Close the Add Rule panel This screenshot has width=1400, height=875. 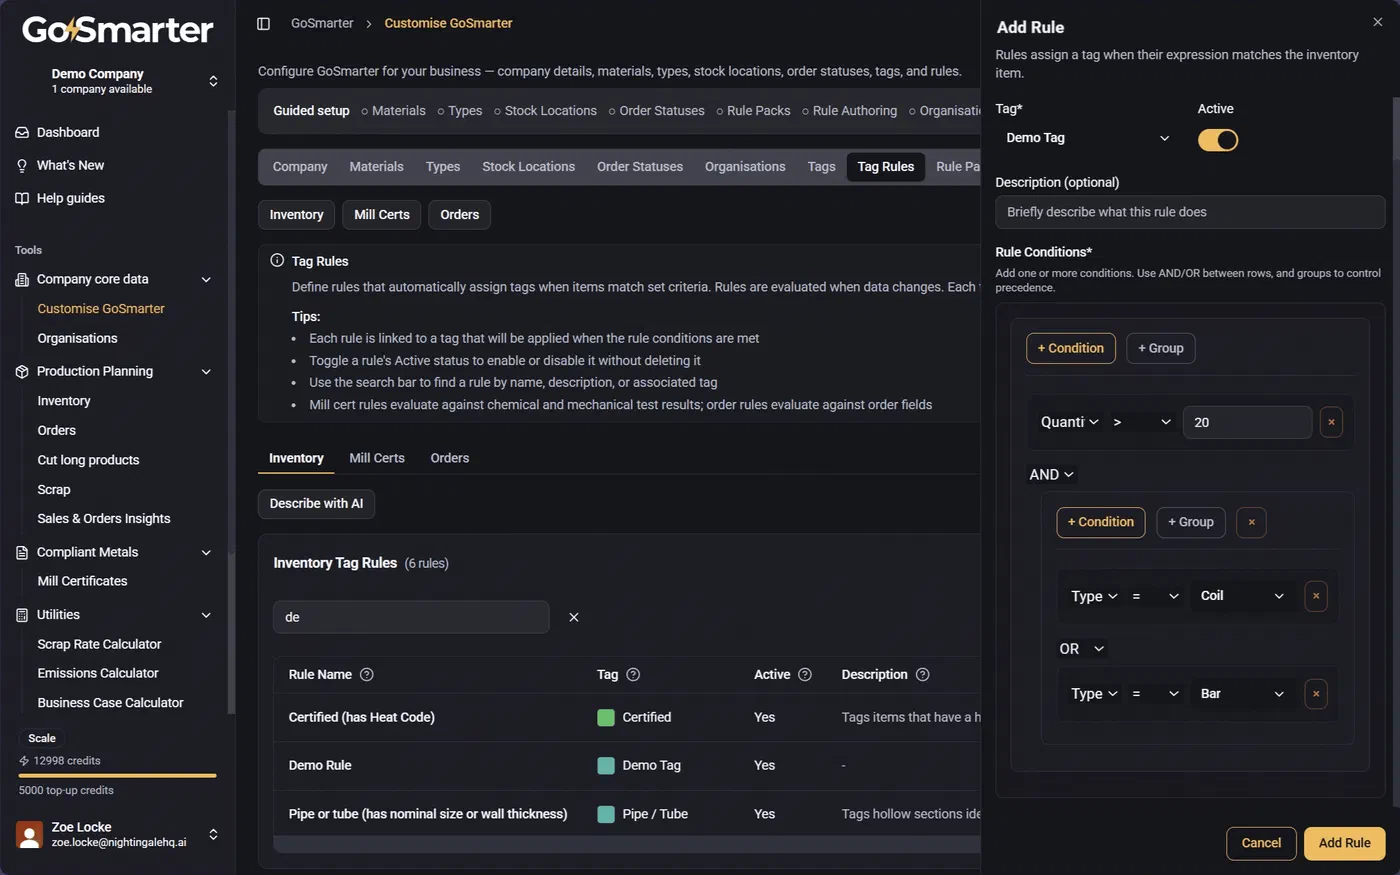point(1378,22)
